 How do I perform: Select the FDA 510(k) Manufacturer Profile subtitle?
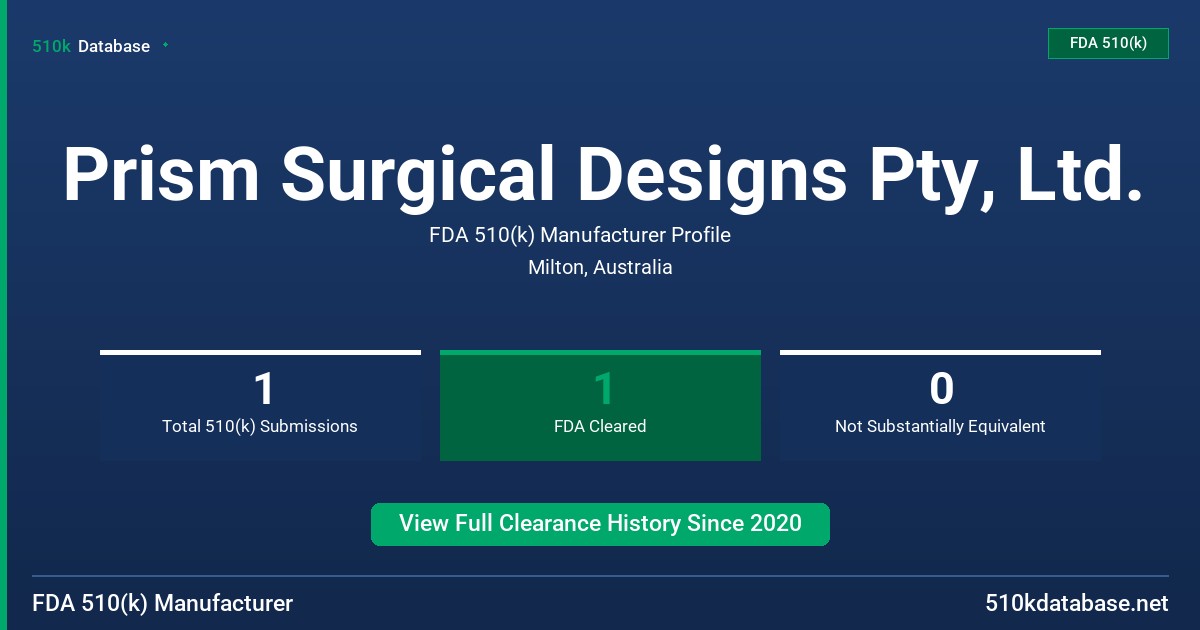[x=580, y=235]
